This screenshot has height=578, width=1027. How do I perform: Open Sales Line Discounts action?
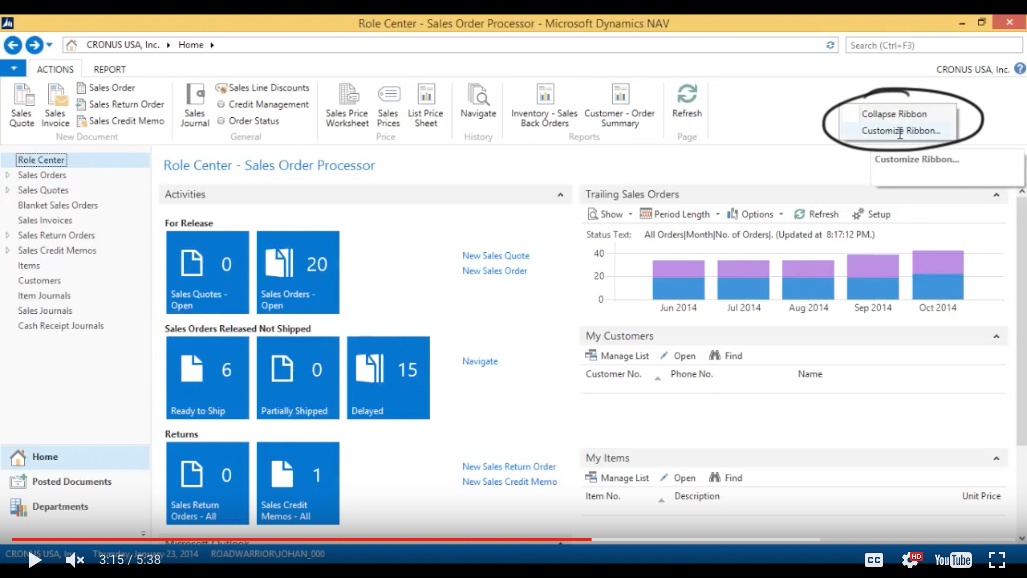263,88
